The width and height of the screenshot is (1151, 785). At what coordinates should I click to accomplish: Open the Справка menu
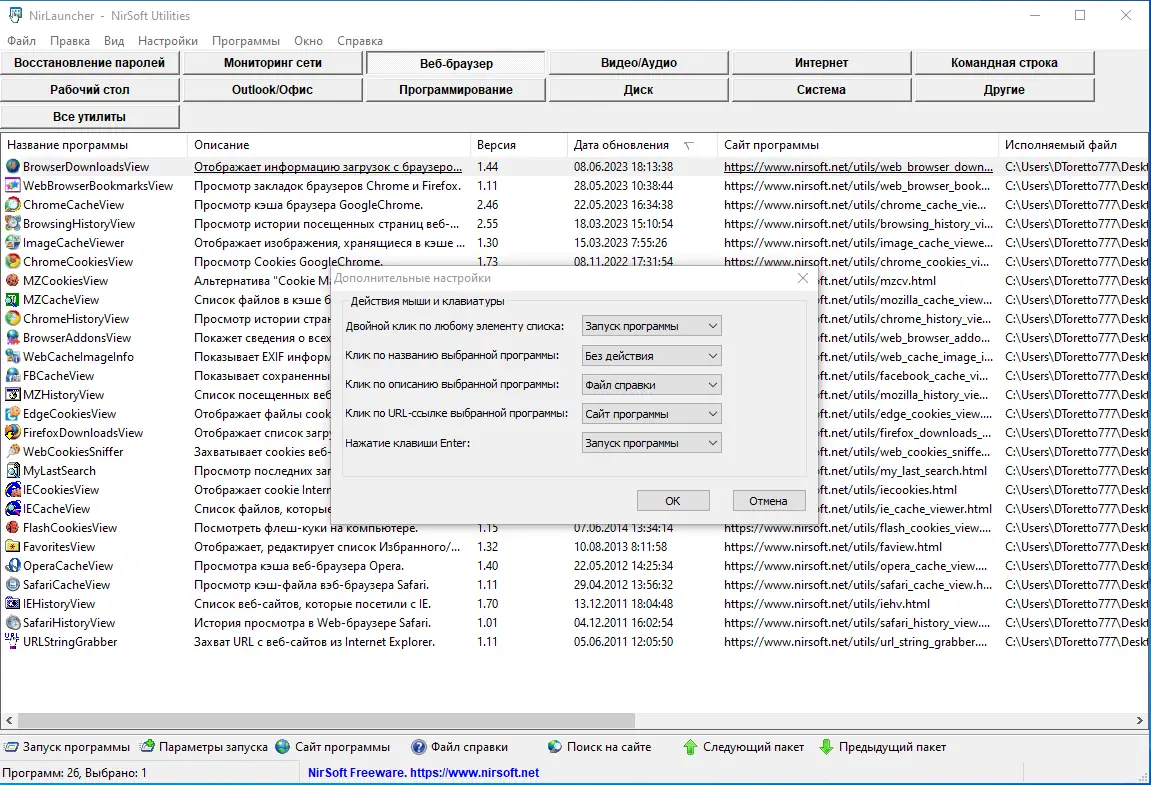[360, 41]
